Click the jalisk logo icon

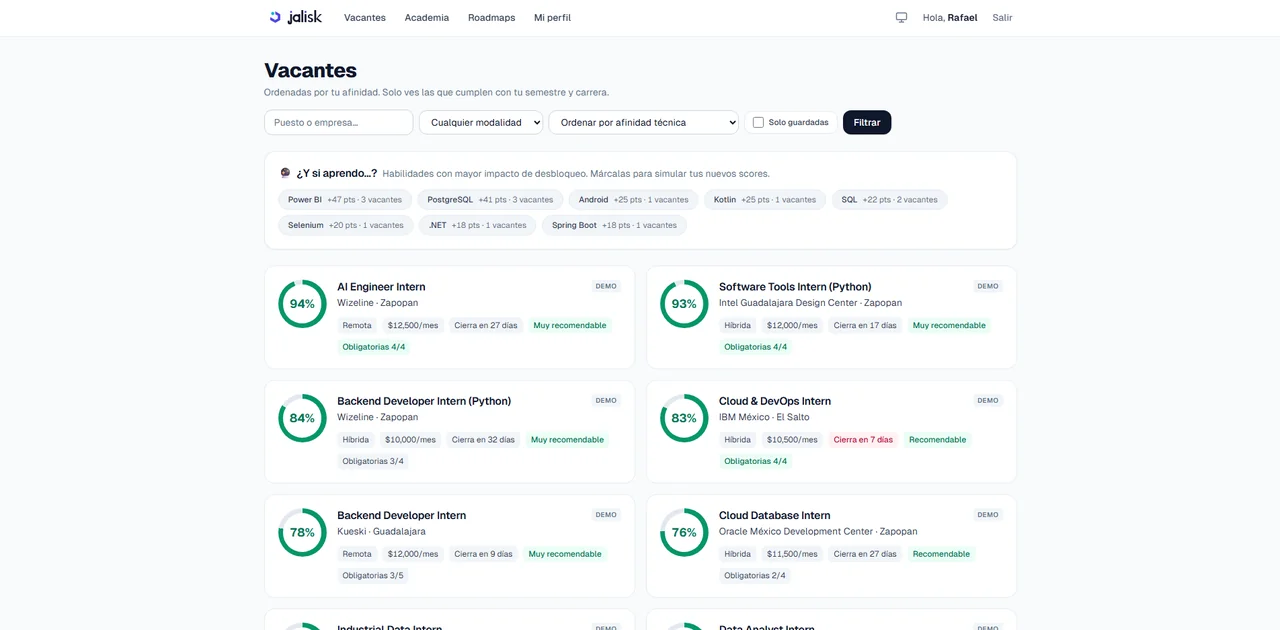(275, 17)
